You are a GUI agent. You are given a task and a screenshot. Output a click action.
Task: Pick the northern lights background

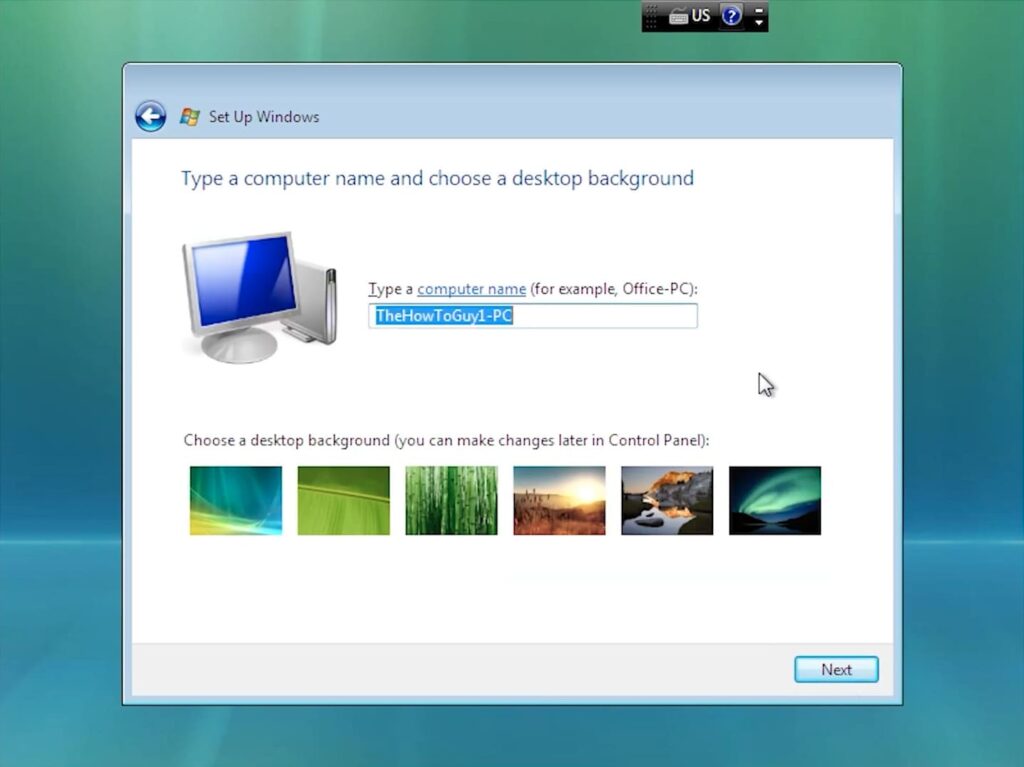pyautogui.click(x=775, y=500)
